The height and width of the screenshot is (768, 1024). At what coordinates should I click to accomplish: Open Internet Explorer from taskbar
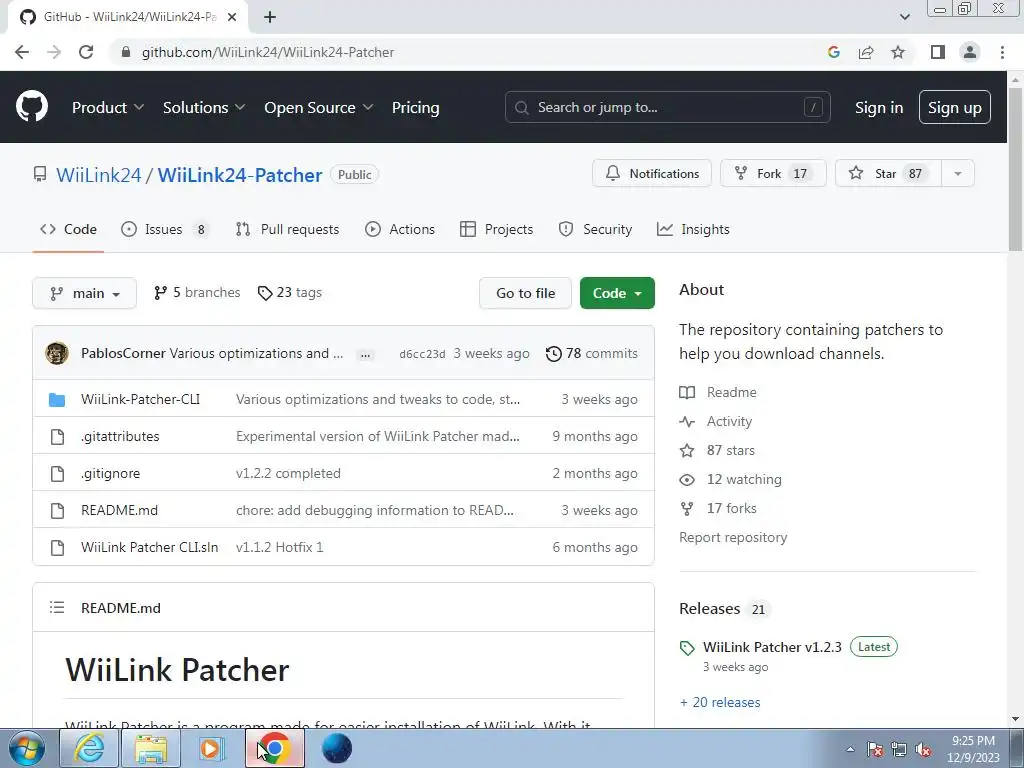pyautogui.click(x=89, y=748)
